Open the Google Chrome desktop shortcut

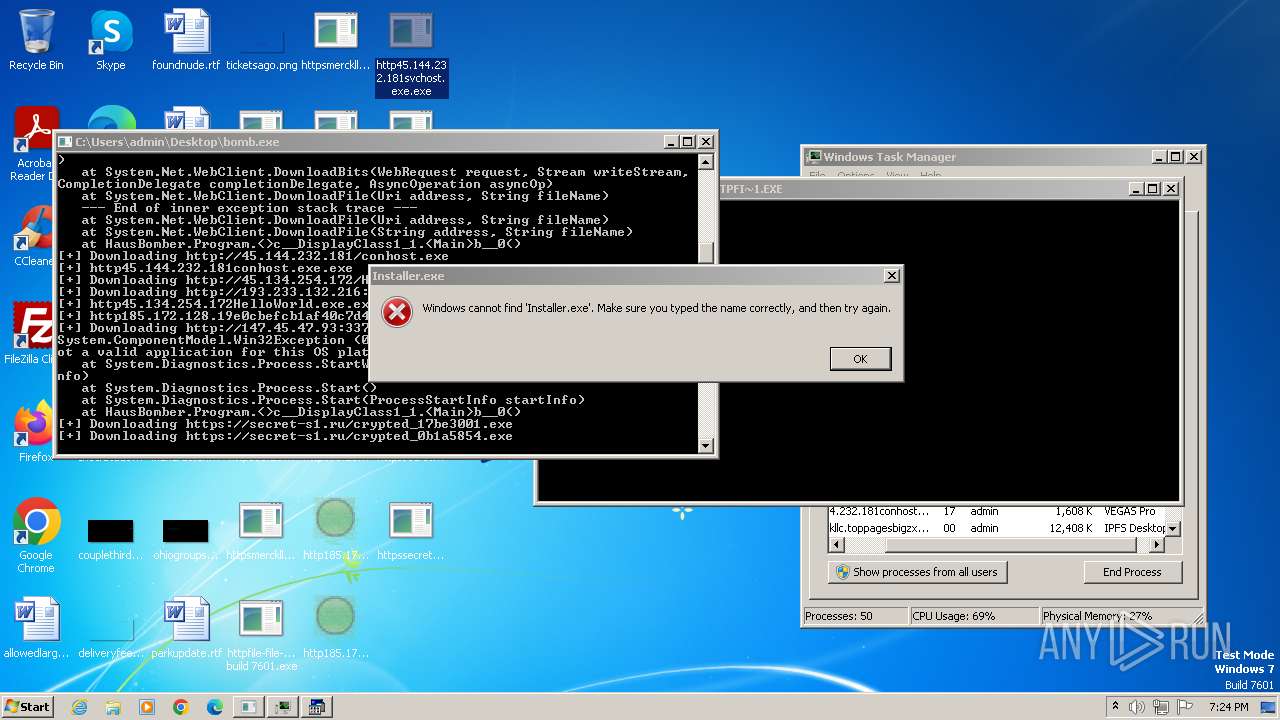(36, 536)
